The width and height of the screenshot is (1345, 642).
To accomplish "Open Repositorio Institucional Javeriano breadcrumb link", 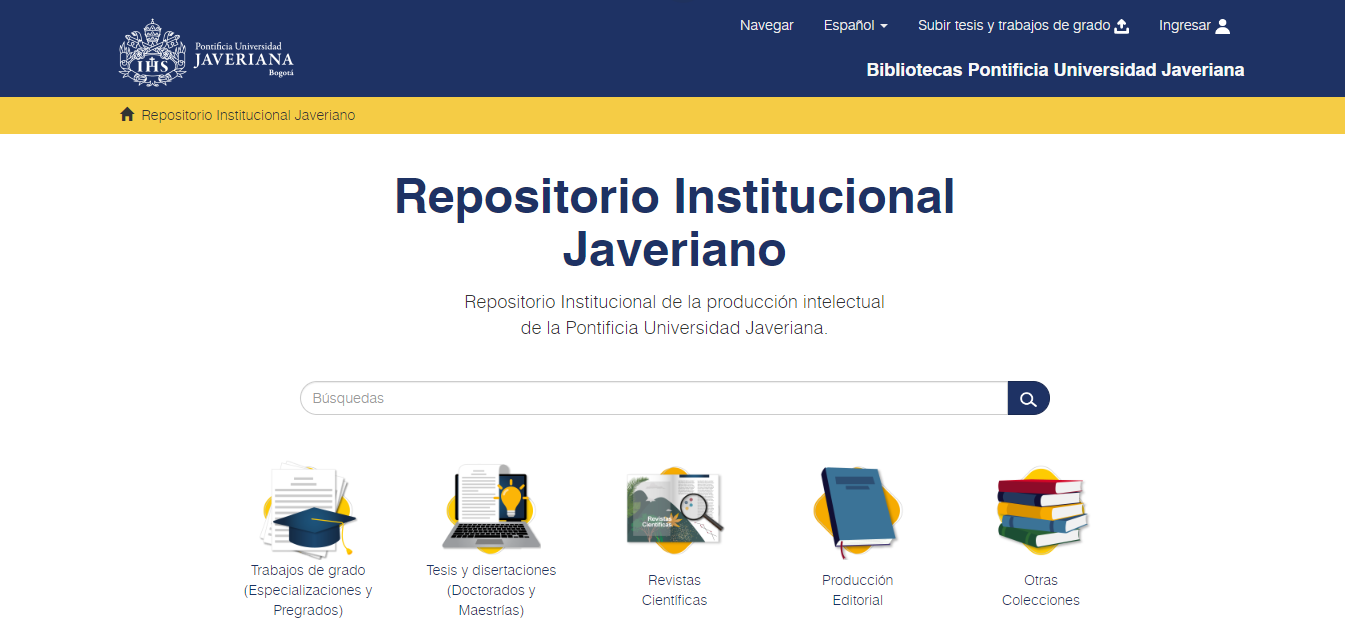I will pyautogui.click(x=248, y=115).
